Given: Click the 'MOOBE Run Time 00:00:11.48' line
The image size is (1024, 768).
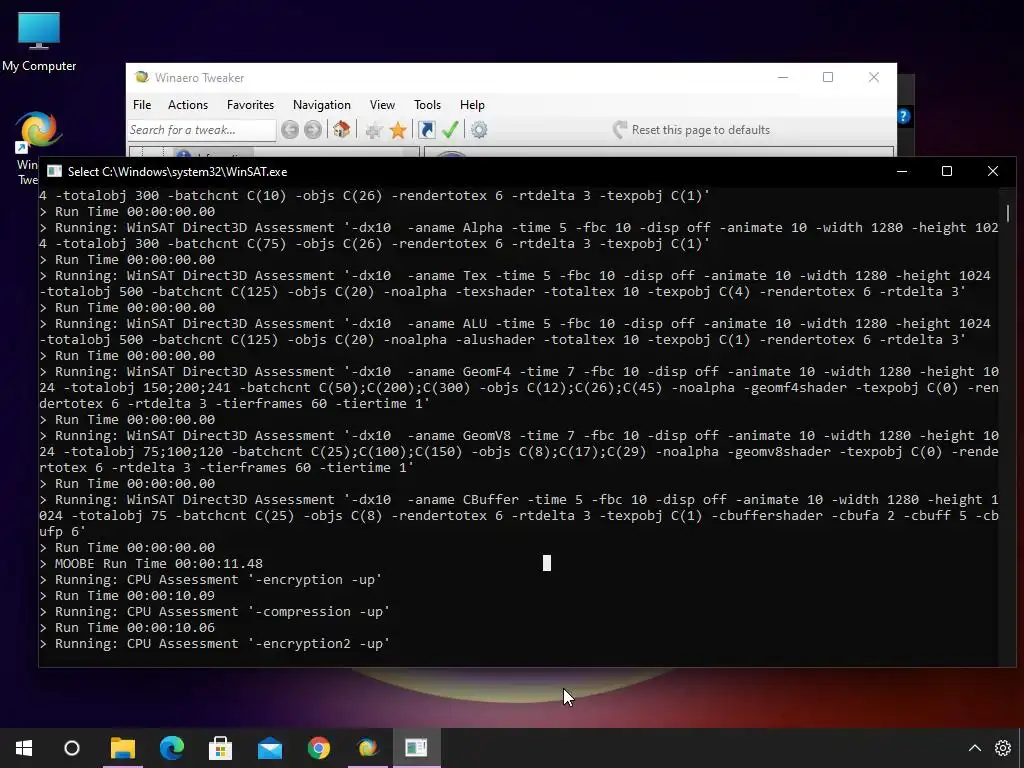Looking at the screenshot, I should point(151,563).
